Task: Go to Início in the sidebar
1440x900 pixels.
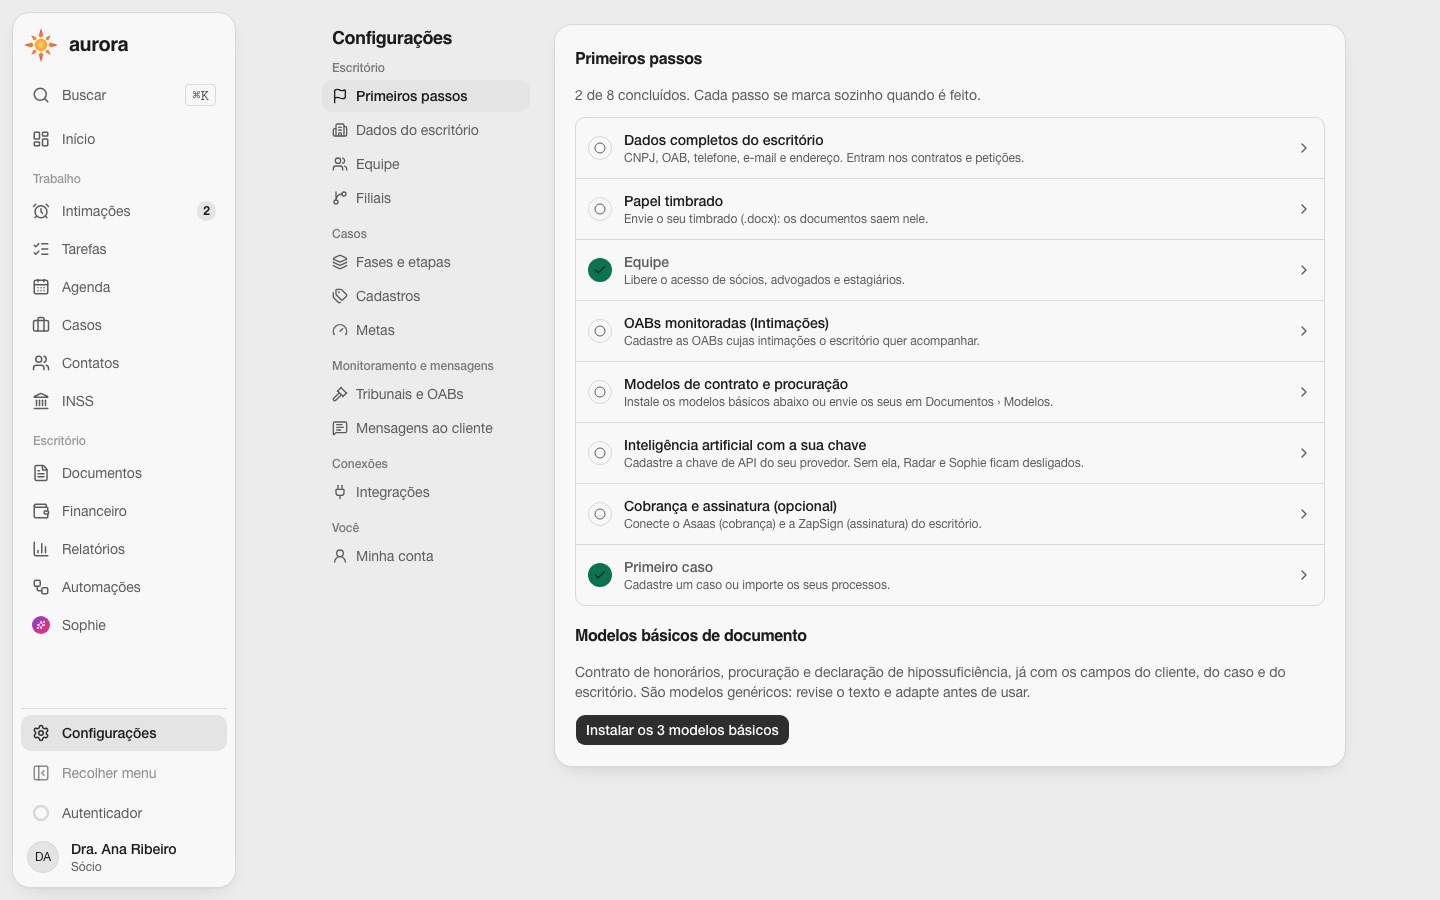Action: point(124,139)
